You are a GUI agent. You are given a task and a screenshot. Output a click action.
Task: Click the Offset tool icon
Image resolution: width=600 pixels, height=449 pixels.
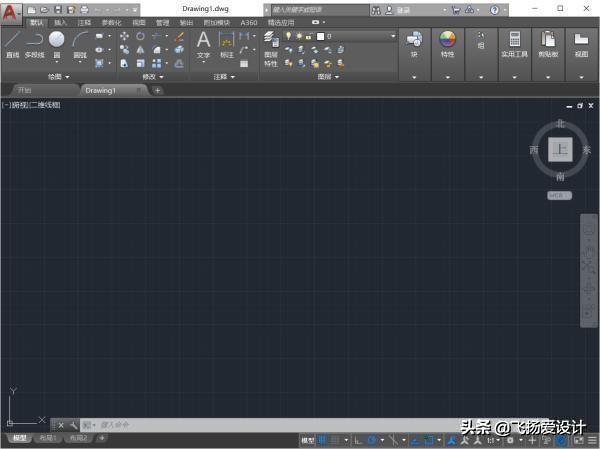click(179, 64)
